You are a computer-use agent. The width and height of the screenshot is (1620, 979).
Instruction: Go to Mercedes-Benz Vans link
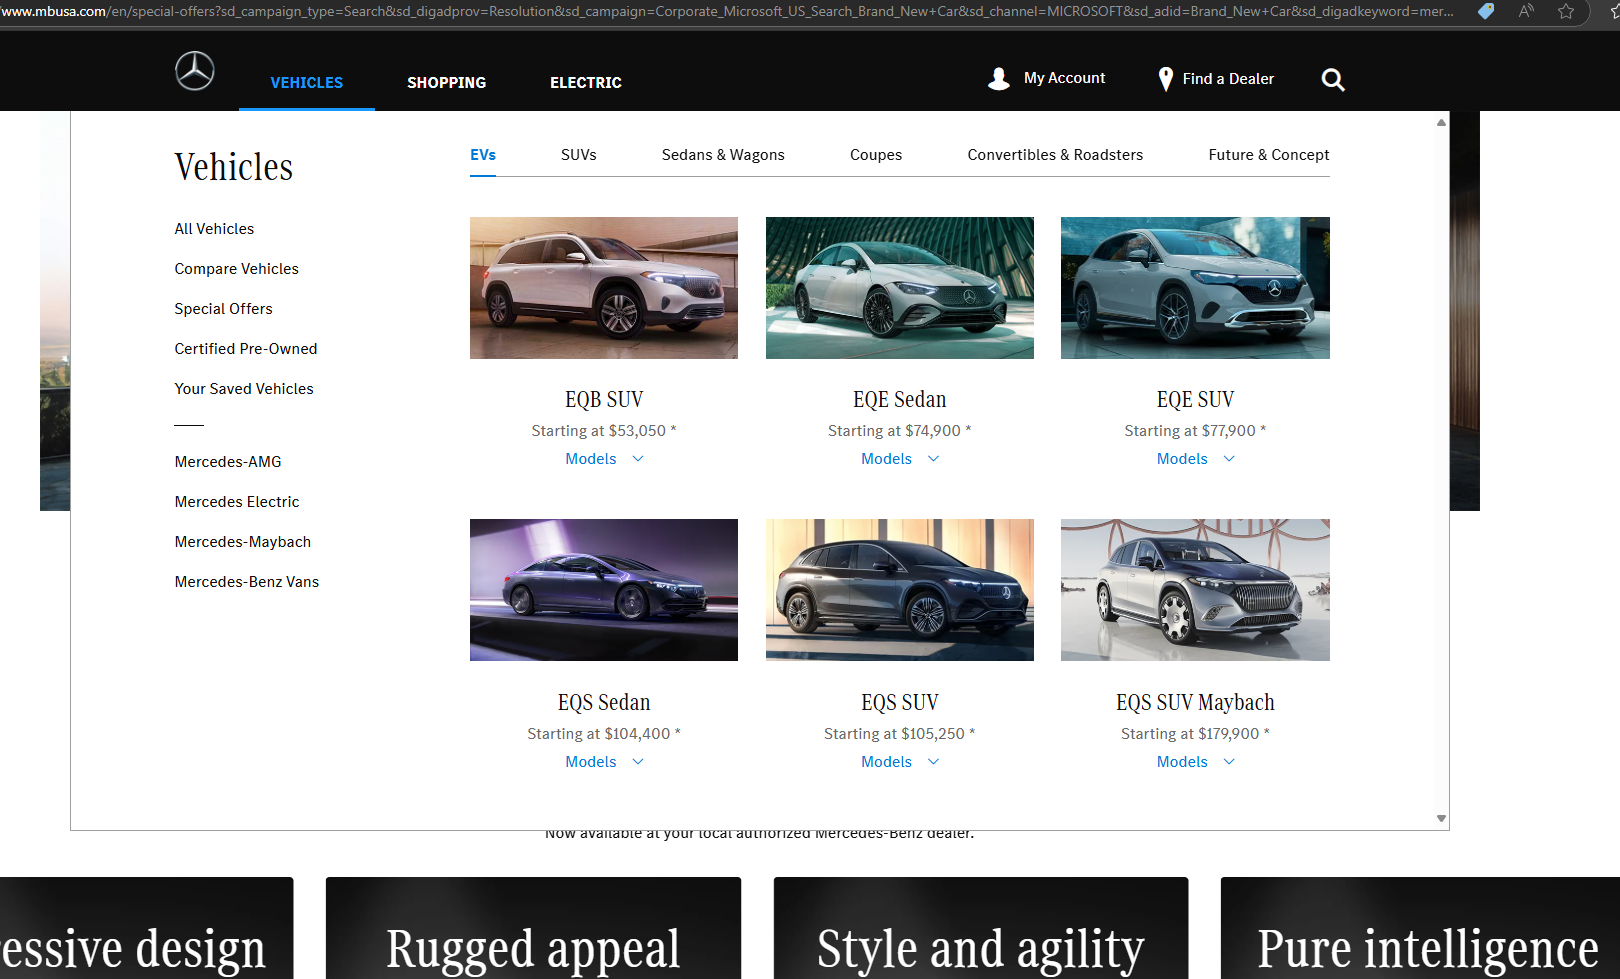click(x=247, y=582)
